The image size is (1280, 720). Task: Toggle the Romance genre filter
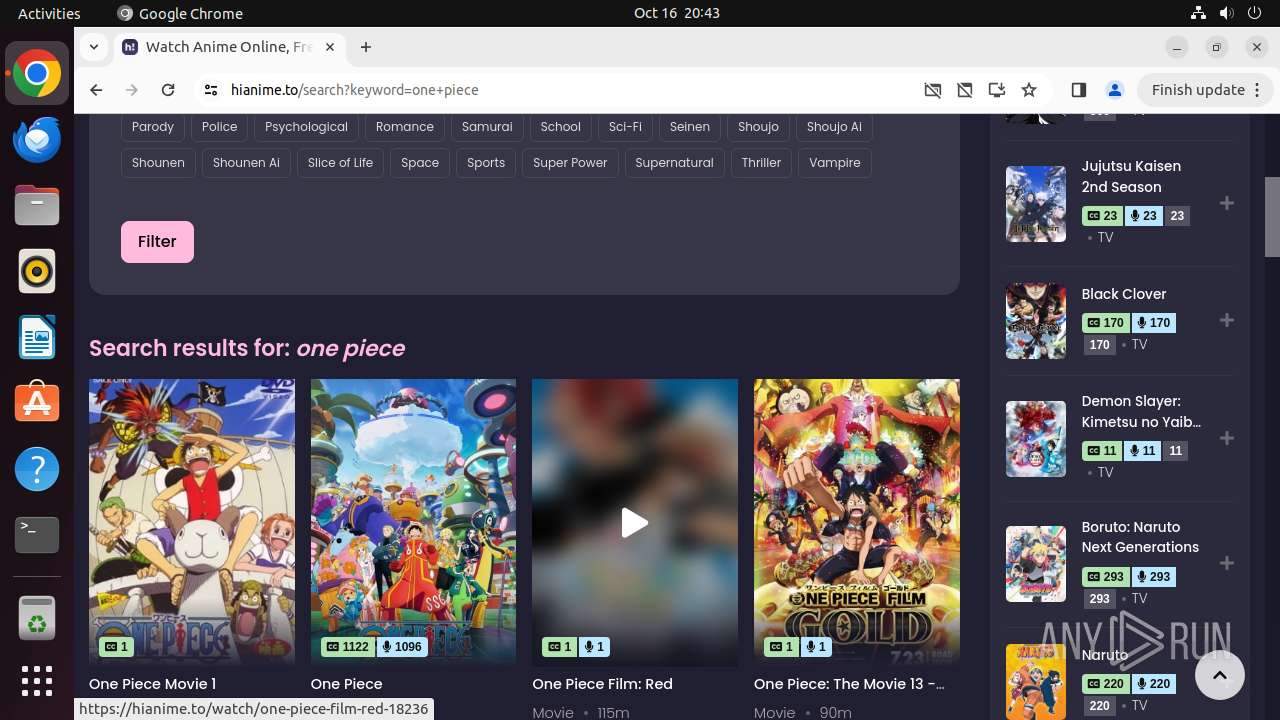(405, 127)
